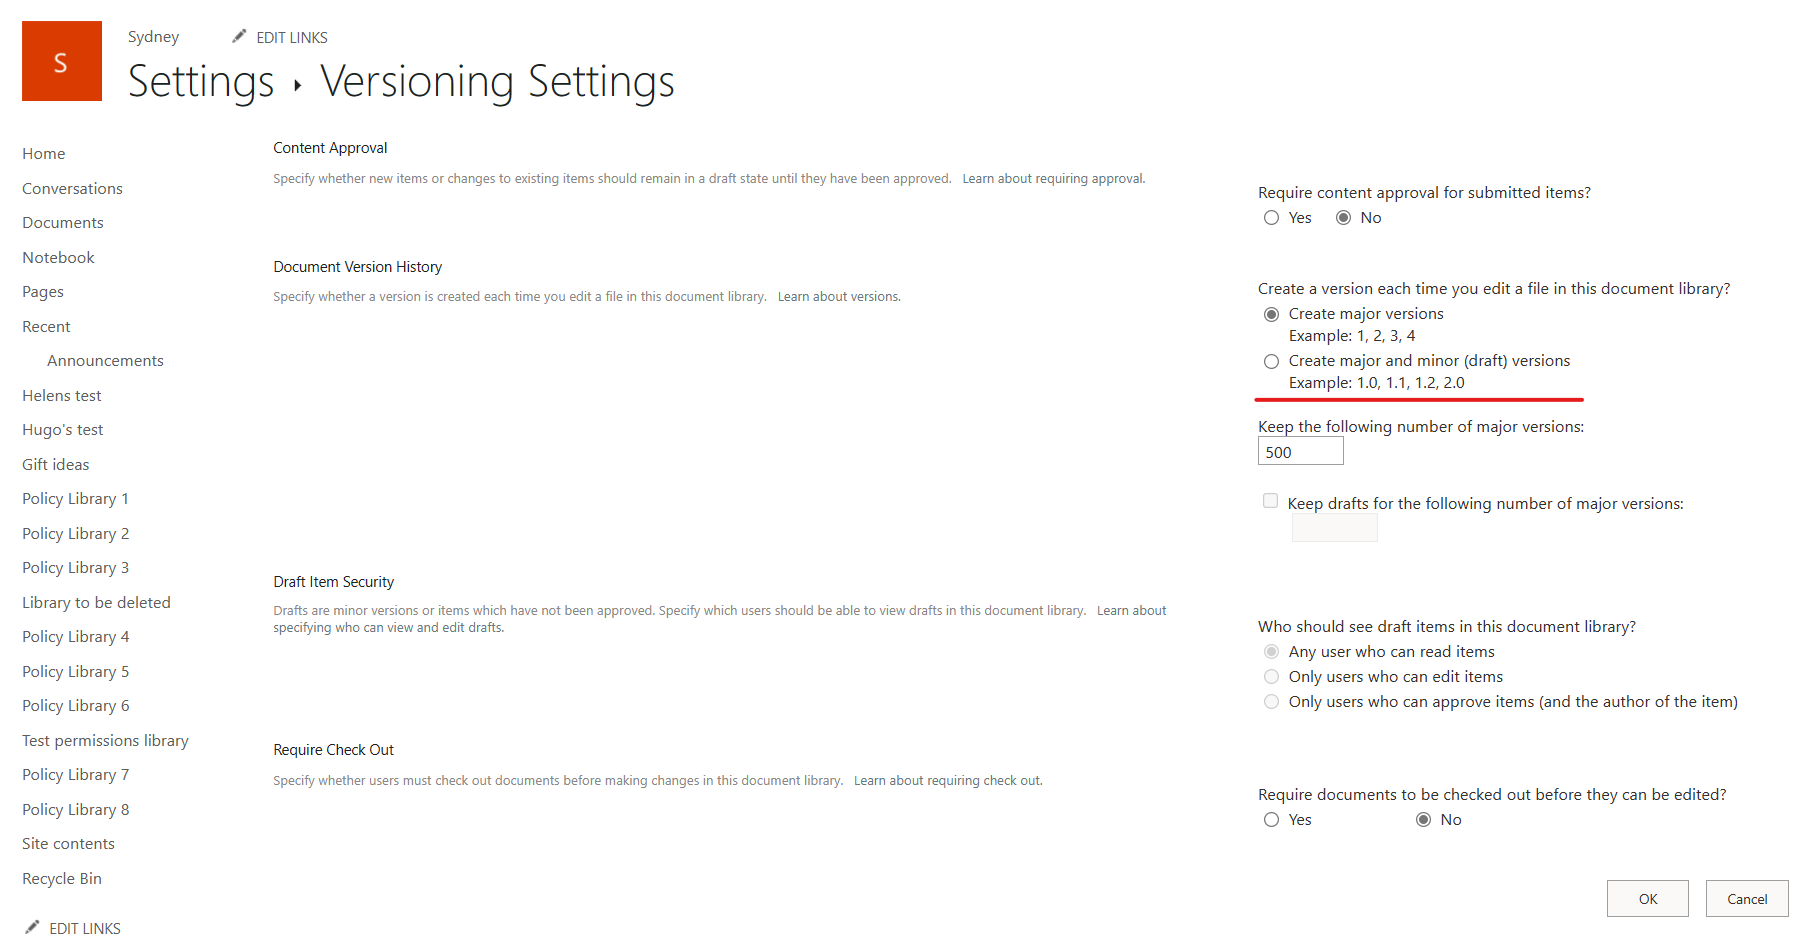Click the Cancel button
The height and width of the screenshot is (941, 1801).
pyautogui.click(x=1746, y=898)
